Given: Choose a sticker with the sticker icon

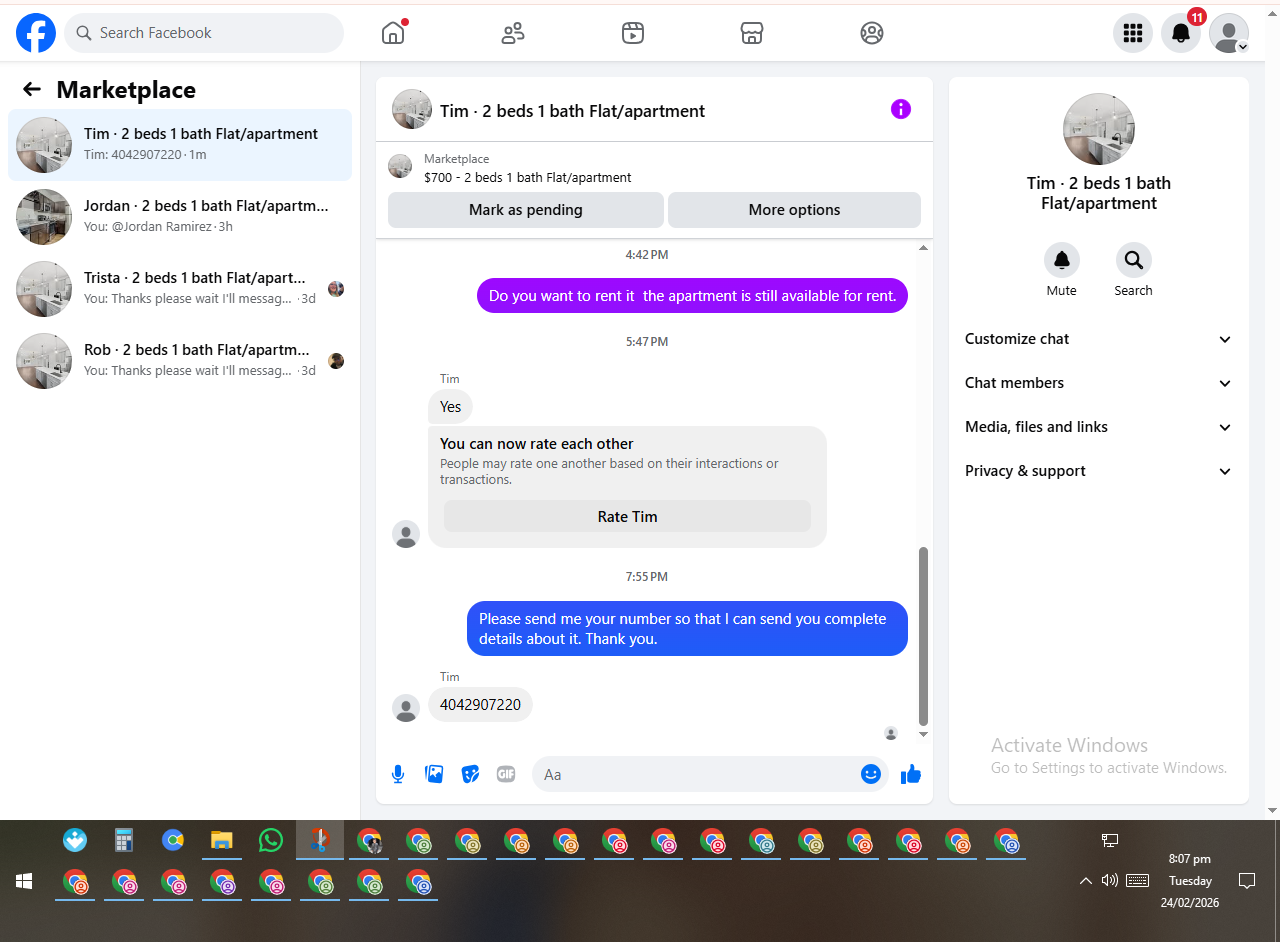Looking at the screenshot, I should (470, 774).
